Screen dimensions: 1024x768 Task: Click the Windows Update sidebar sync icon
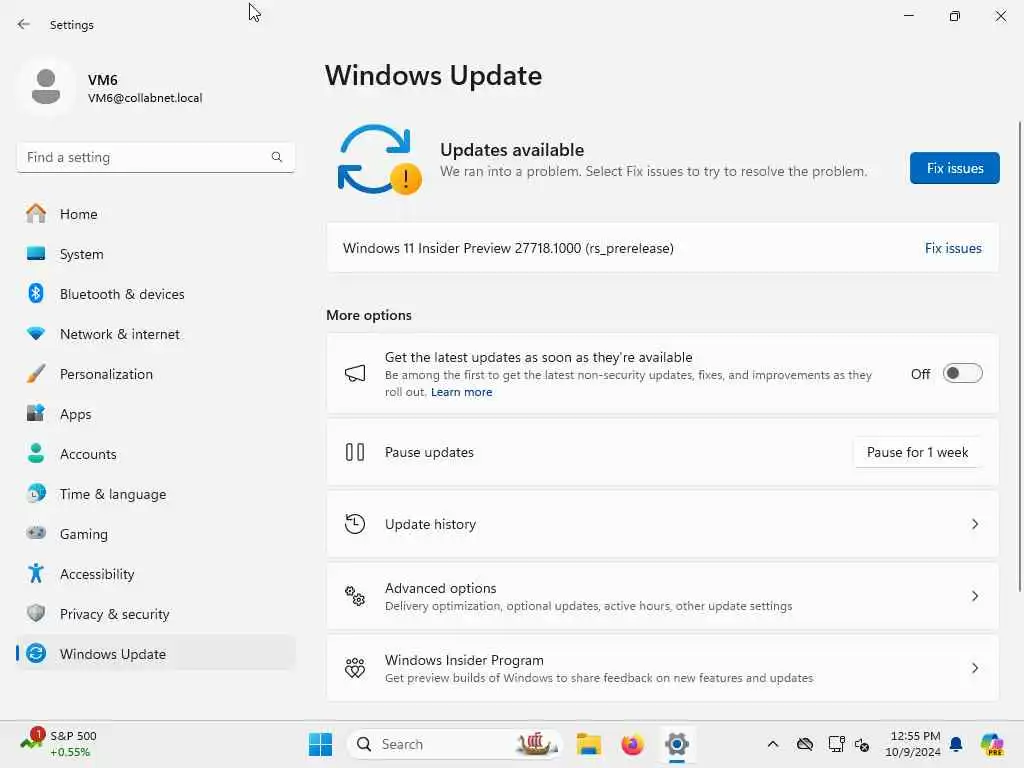(x=36, y=653)
